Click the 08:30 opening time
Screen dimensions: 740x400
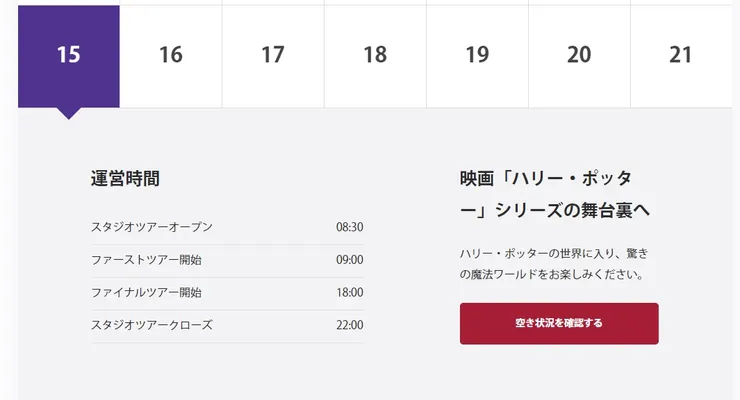point(349,227)
